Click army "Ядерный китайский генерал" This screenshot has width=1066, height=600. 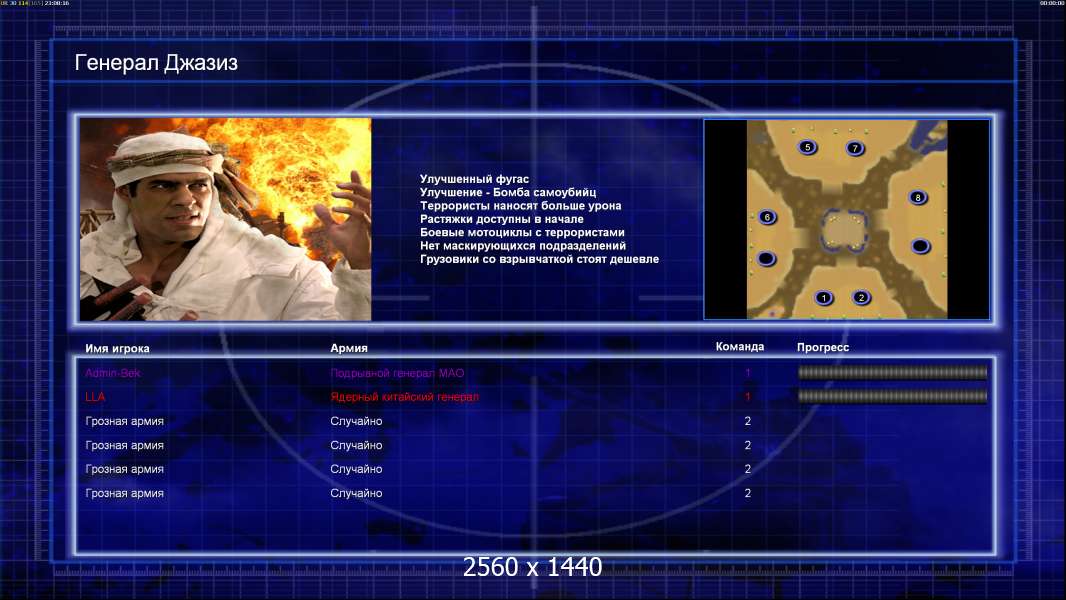pyautogui.click(x=405, y=397)
